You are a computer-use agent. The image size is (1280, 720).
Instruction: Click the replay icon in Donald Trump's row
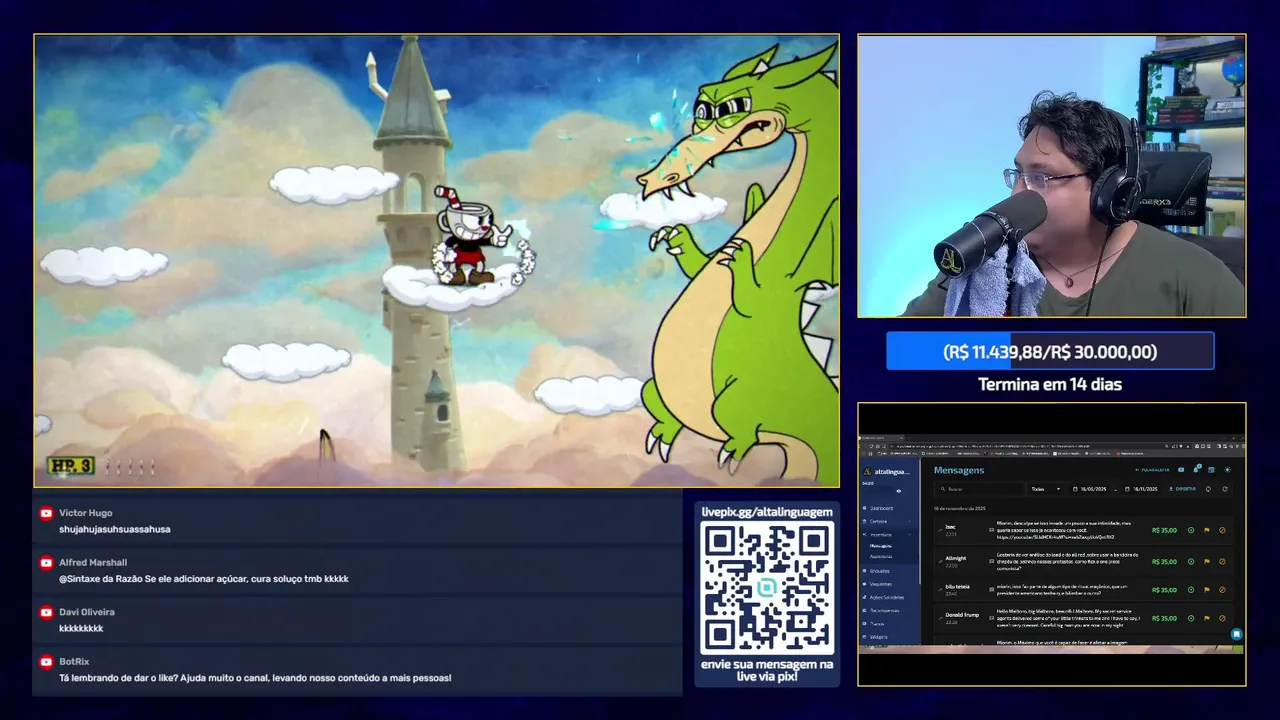pyautogui.click(x=1191, y=618)
